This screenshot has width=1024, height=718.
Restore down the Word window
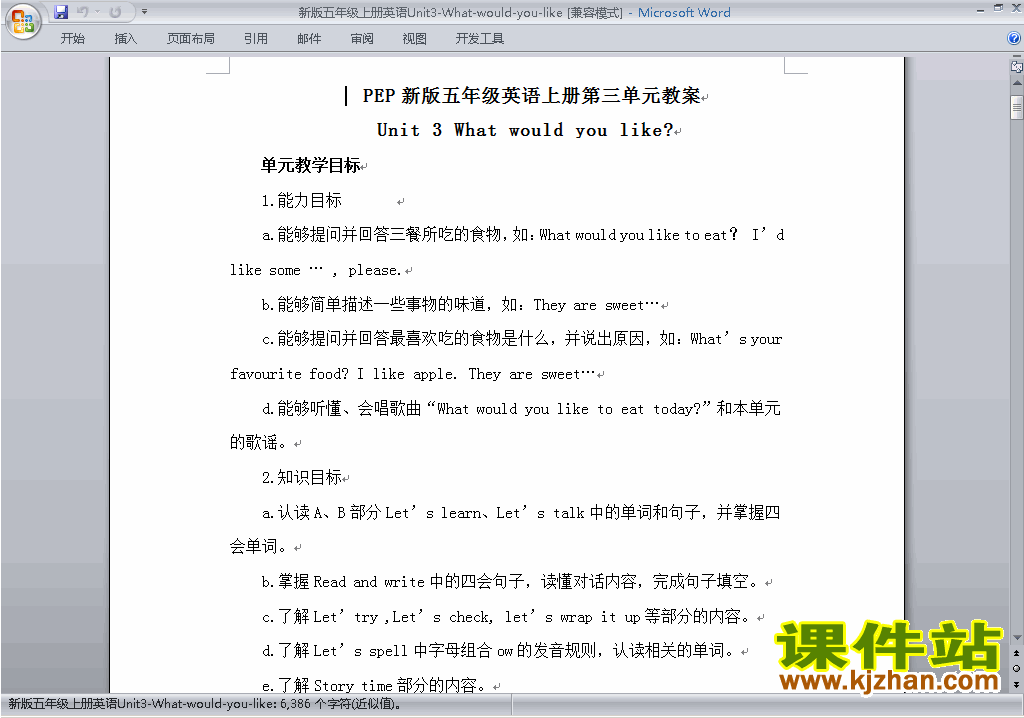coord(999,9)
